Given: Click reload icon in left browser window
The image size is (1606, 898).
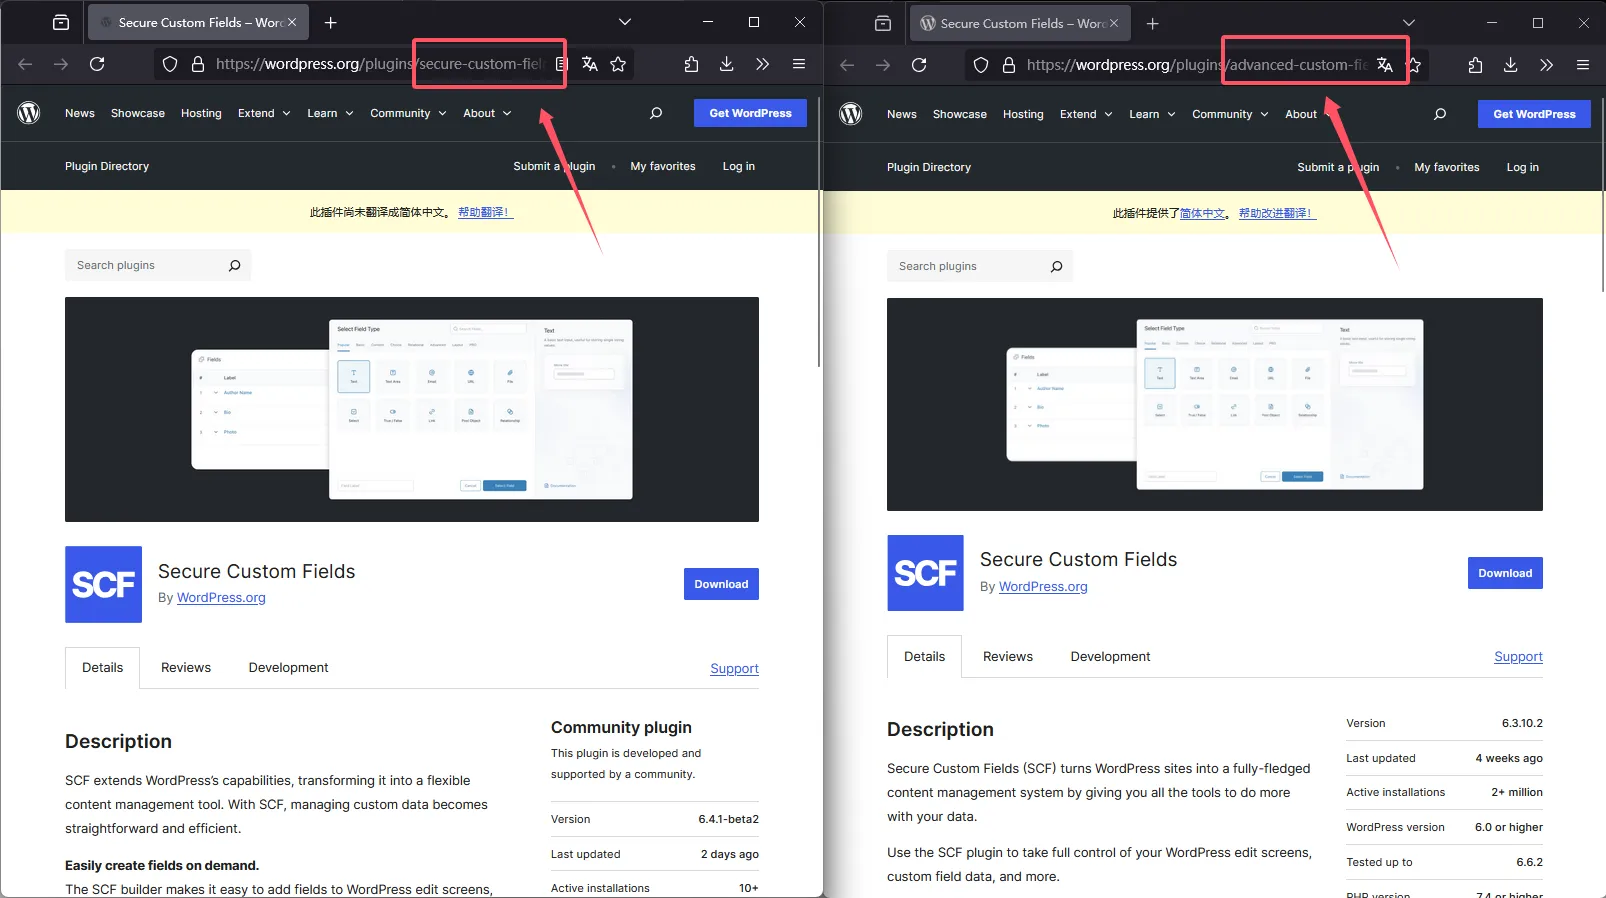Looking at the screenshot, I should (97, 64).
